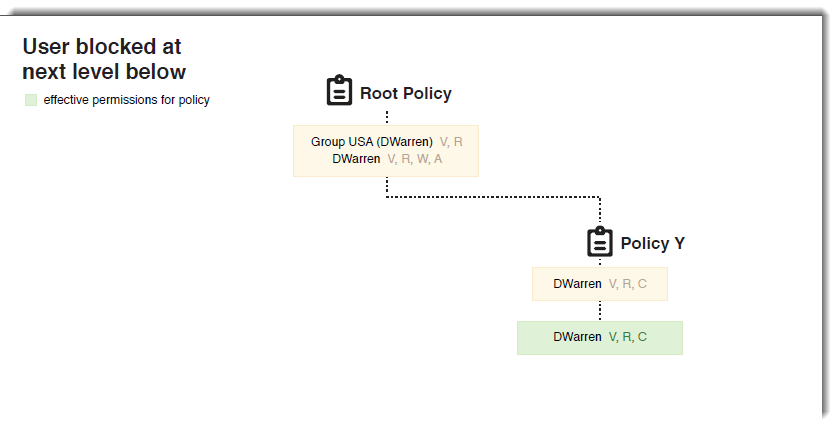
Task: Select the DWarren entry under Root Policy
Action: 356,159
